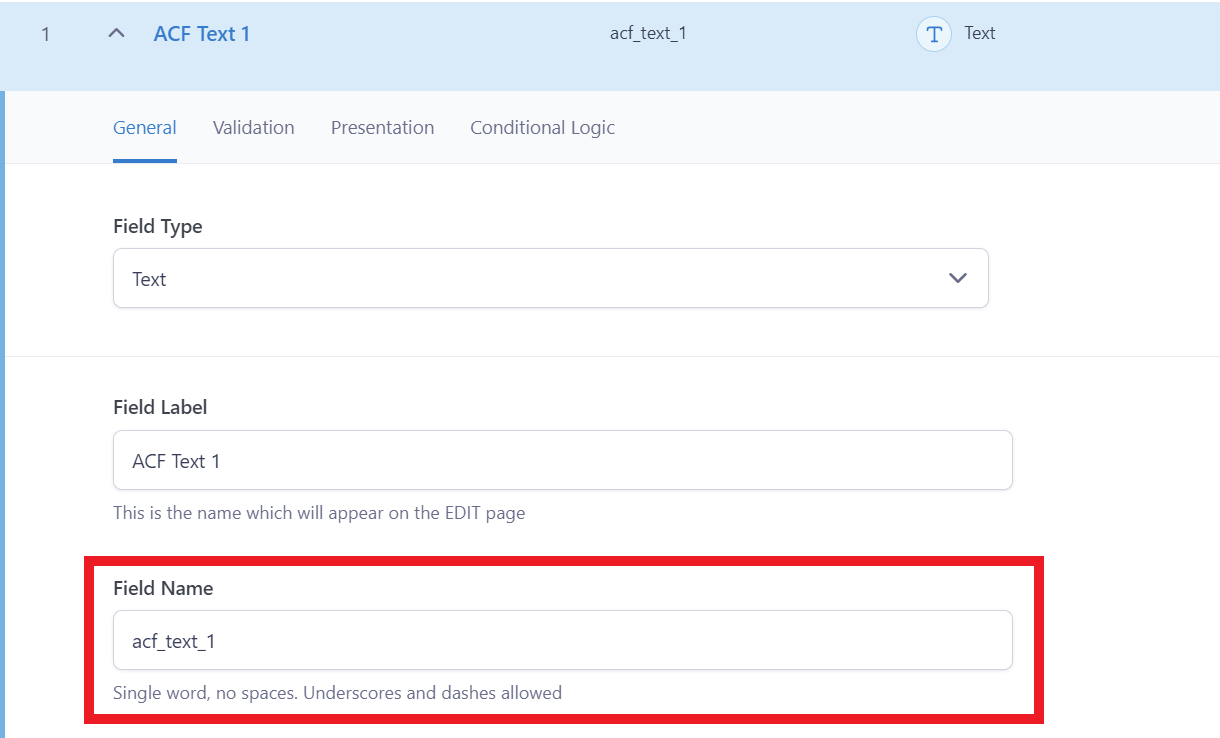
Task: Click the 'Single word, no spaces' hint
Action: (337, 692)
